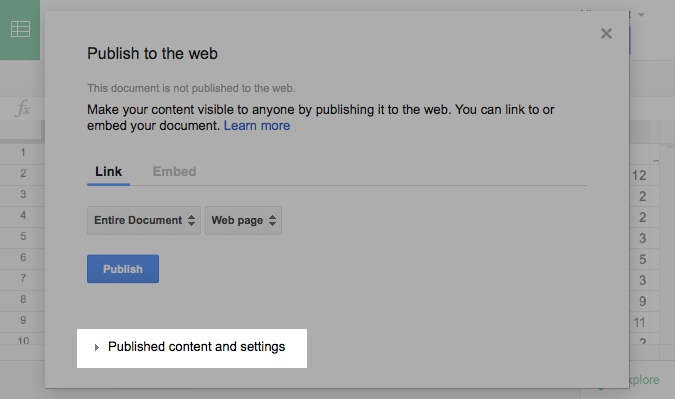
Task: Close the Publish to the web dialog
Action: tap(606, 34)
